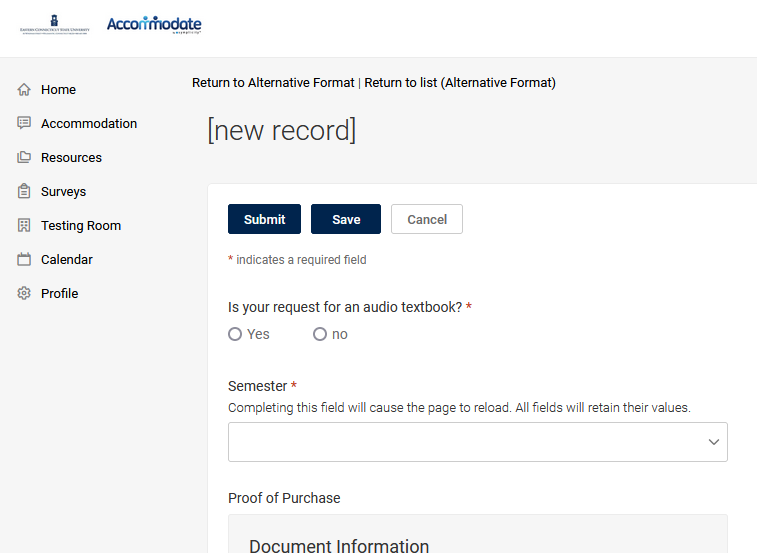
Task: Click the Surveys clipboard icon
Action: tap(24, 192)
